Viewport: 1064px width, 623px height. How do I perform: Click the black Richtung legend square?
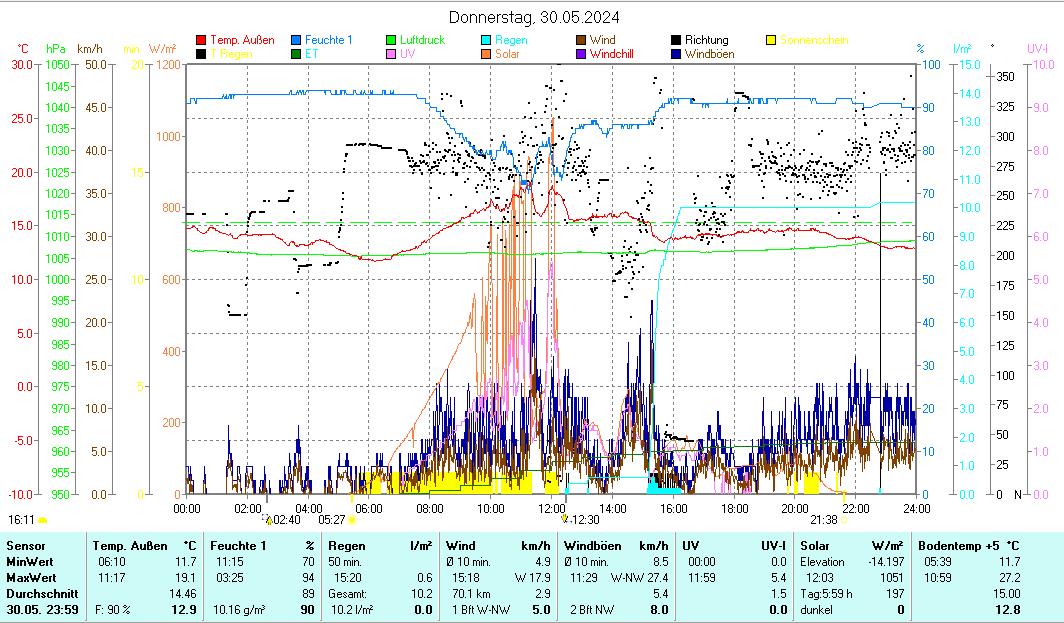coord(677,41)
